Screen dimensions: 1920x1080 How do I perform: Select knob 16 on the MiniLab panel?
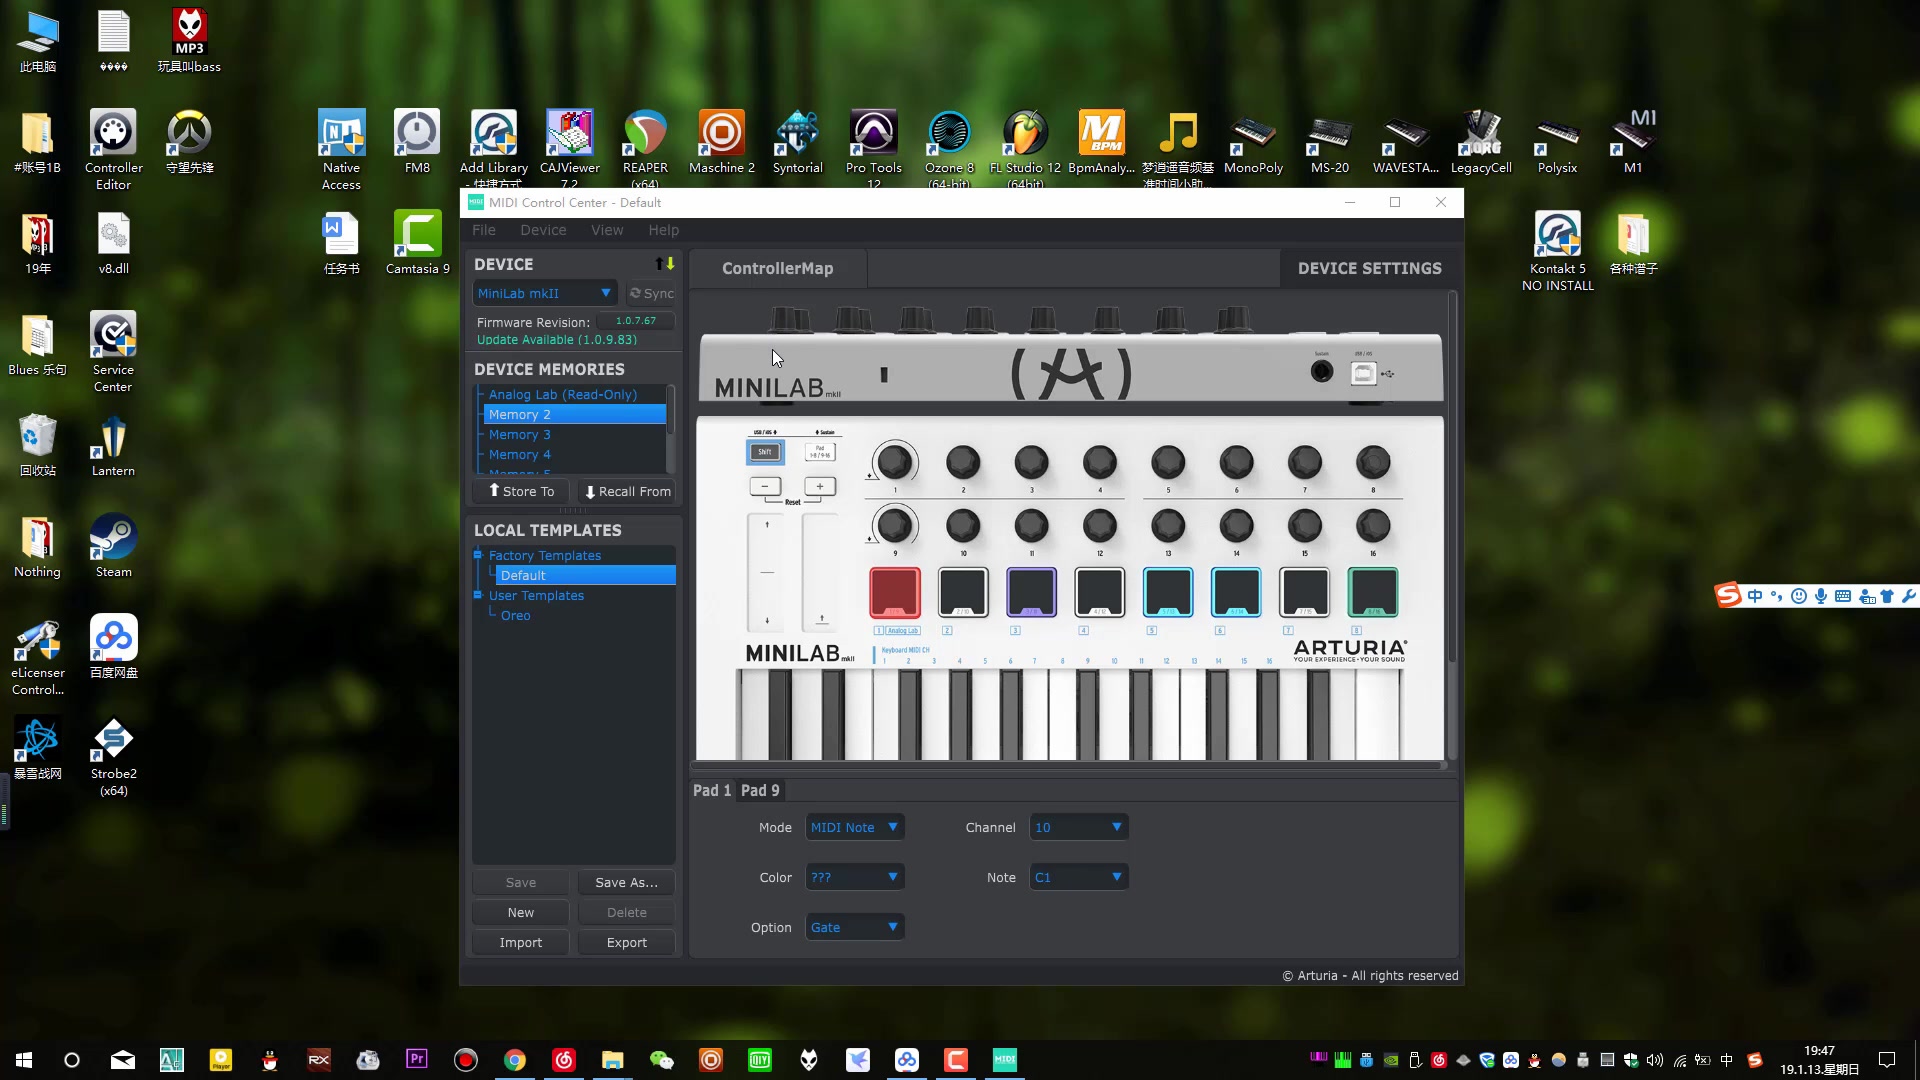pyautogui.click(x=1373, y=525)
